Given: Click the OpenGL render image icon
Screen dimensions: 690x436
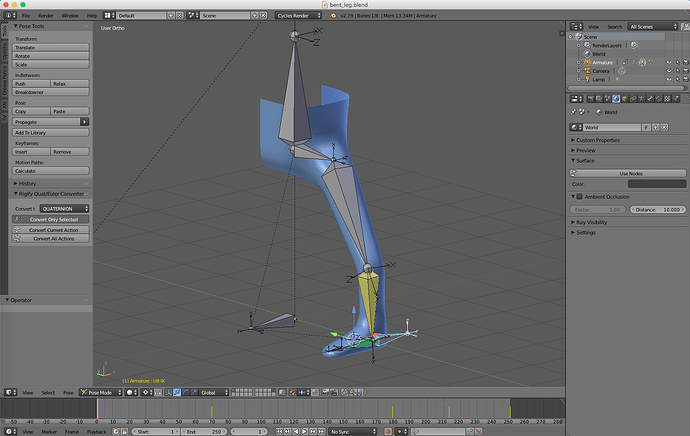Looking at the screenshot, I should 325,392.
